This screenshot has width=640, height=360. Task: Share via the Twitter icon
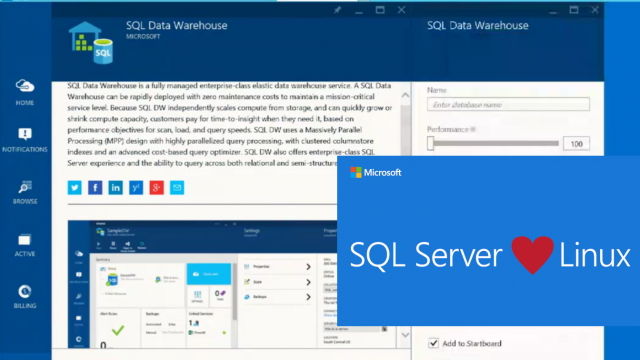click(75, 188)
